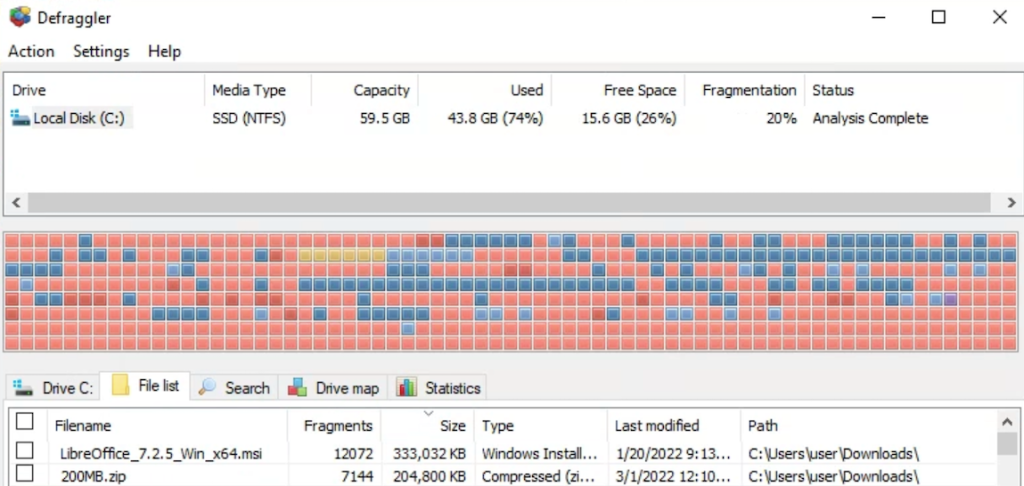Switch to the Drive map tab
Image resolution: width=1024 pixels, height=486 pixels.
tap(334, 387)
